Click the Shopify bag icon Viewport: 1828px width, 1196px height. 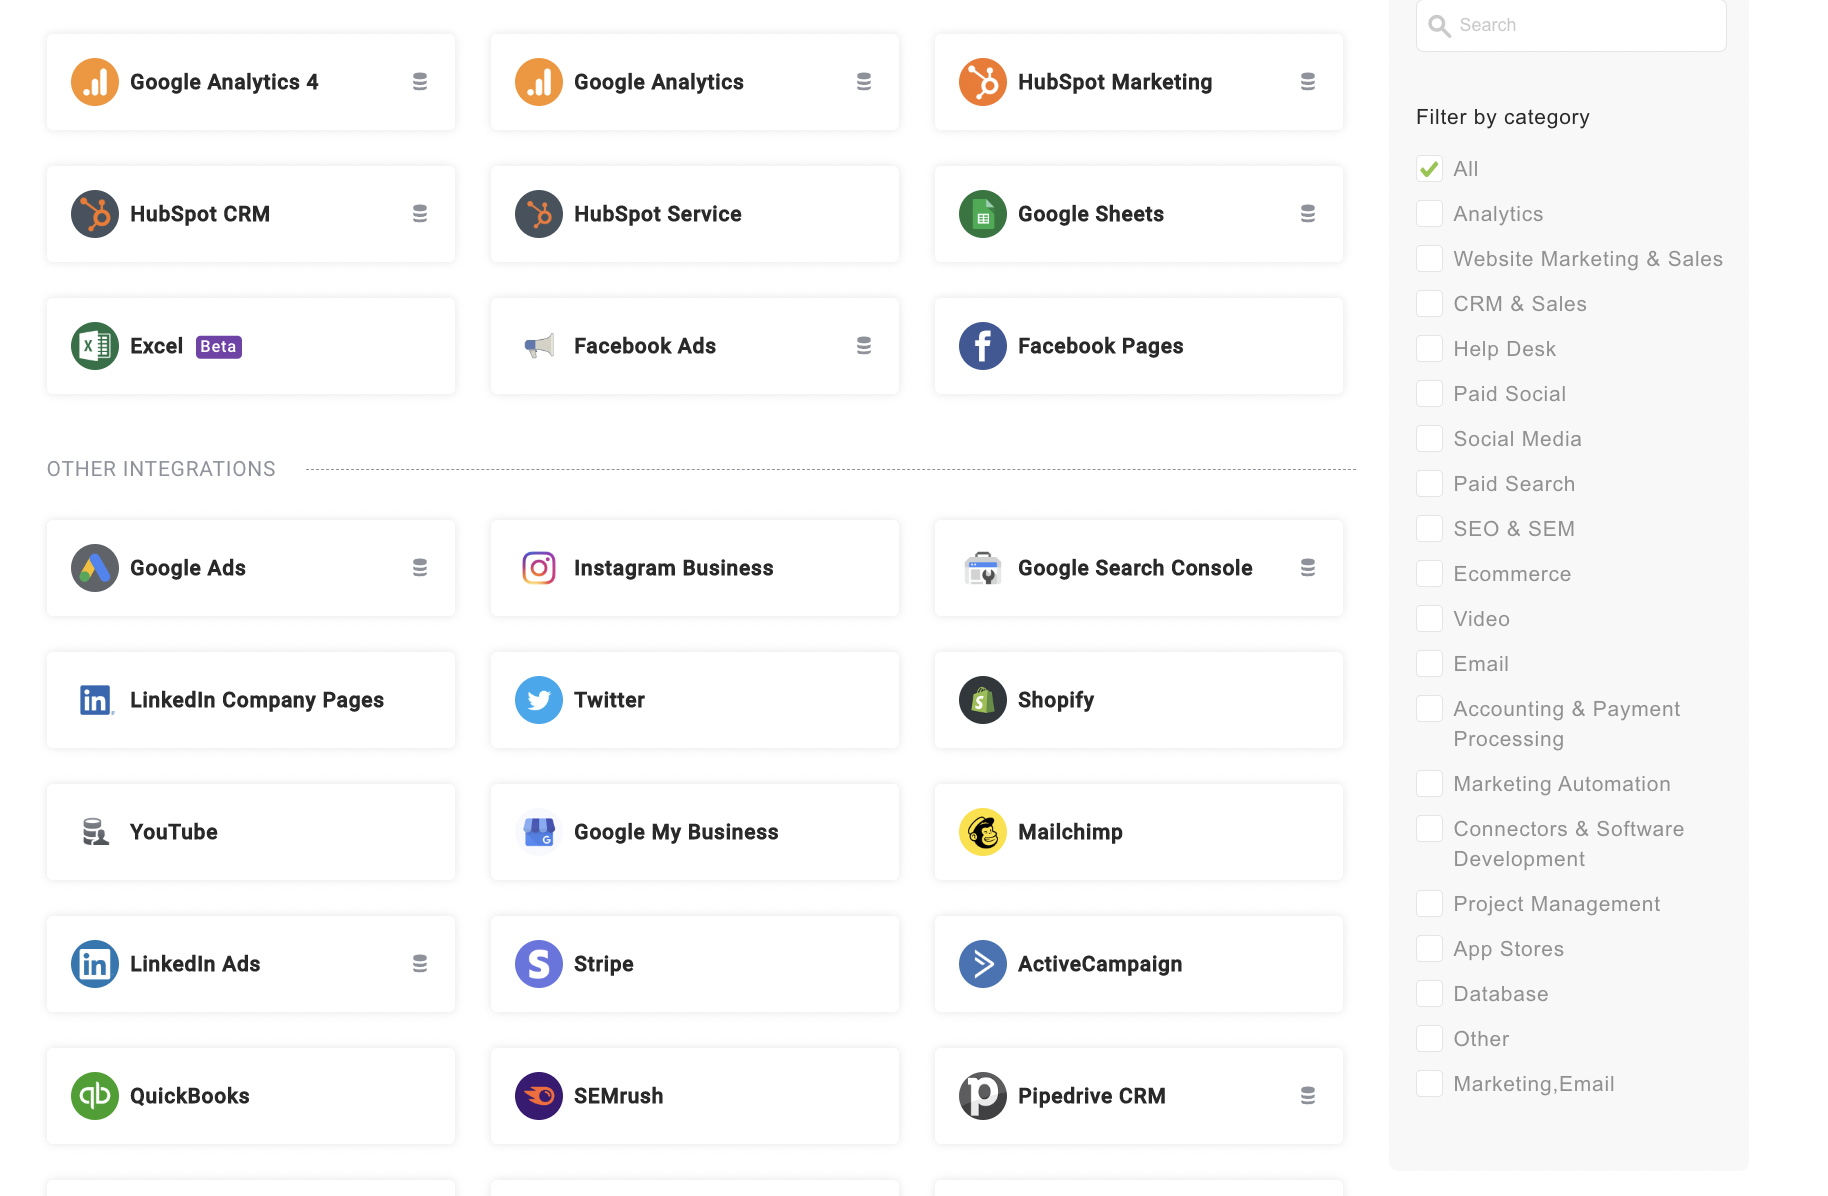(983, 700)
